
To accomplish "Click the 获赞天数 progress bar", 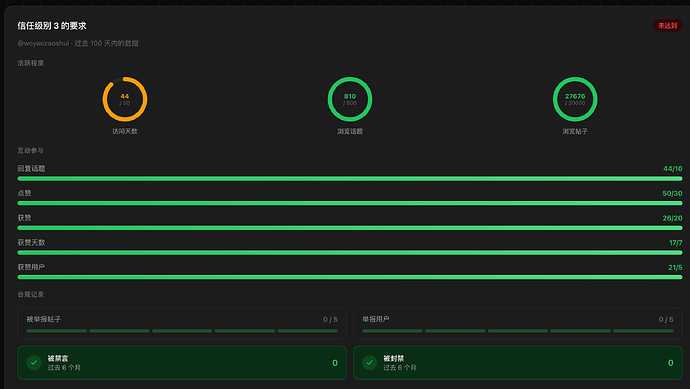I will click(350, 253).
